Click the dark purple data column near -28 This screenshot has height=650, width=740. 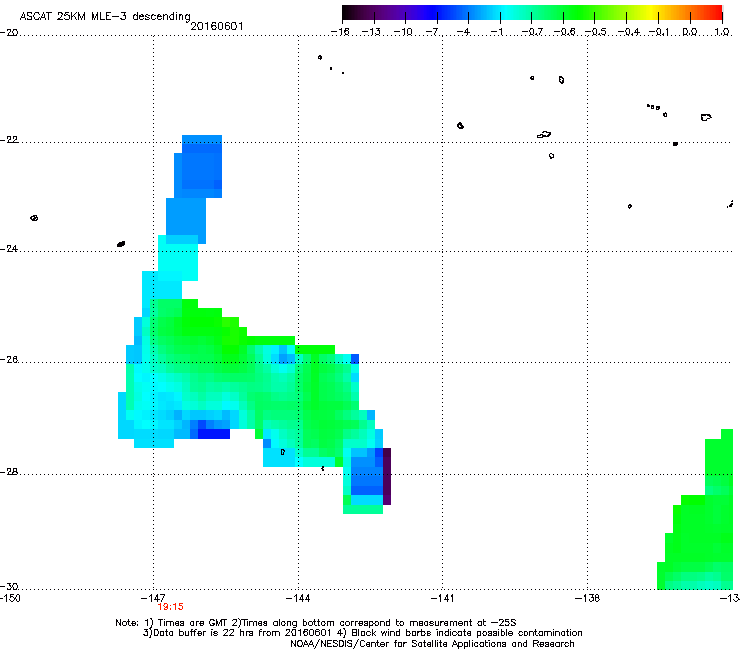pos(387,476)
